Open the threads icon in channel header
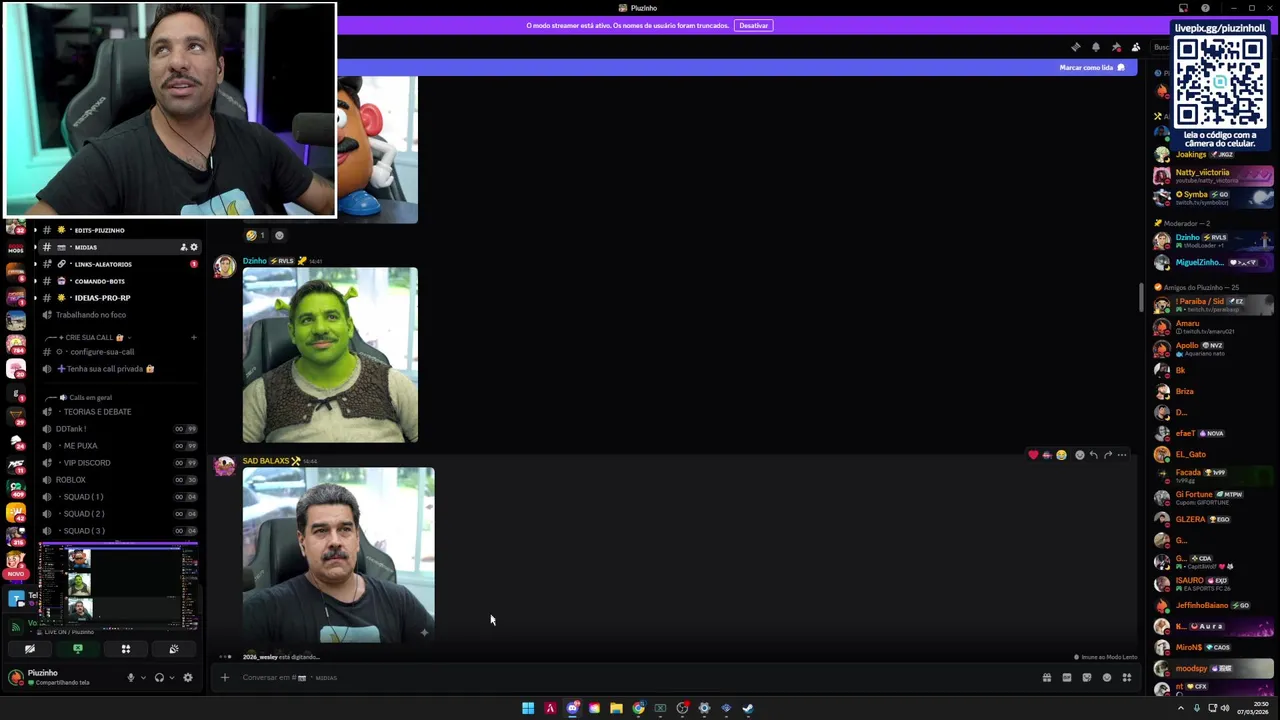1280x720 pixels. (1075, 47)
